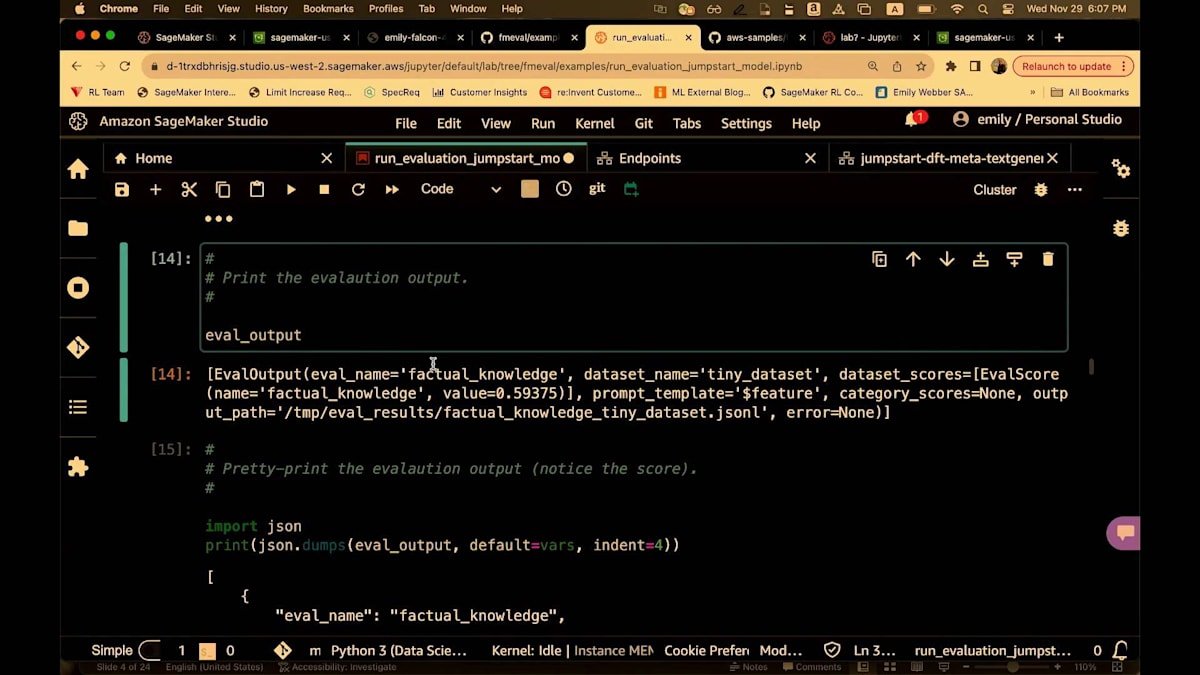Viewport: 1200px width, 675px height.
Task: Open the debugger bug icon in right sidebar
Action: pyautogui.click(x=1121, y=228)
